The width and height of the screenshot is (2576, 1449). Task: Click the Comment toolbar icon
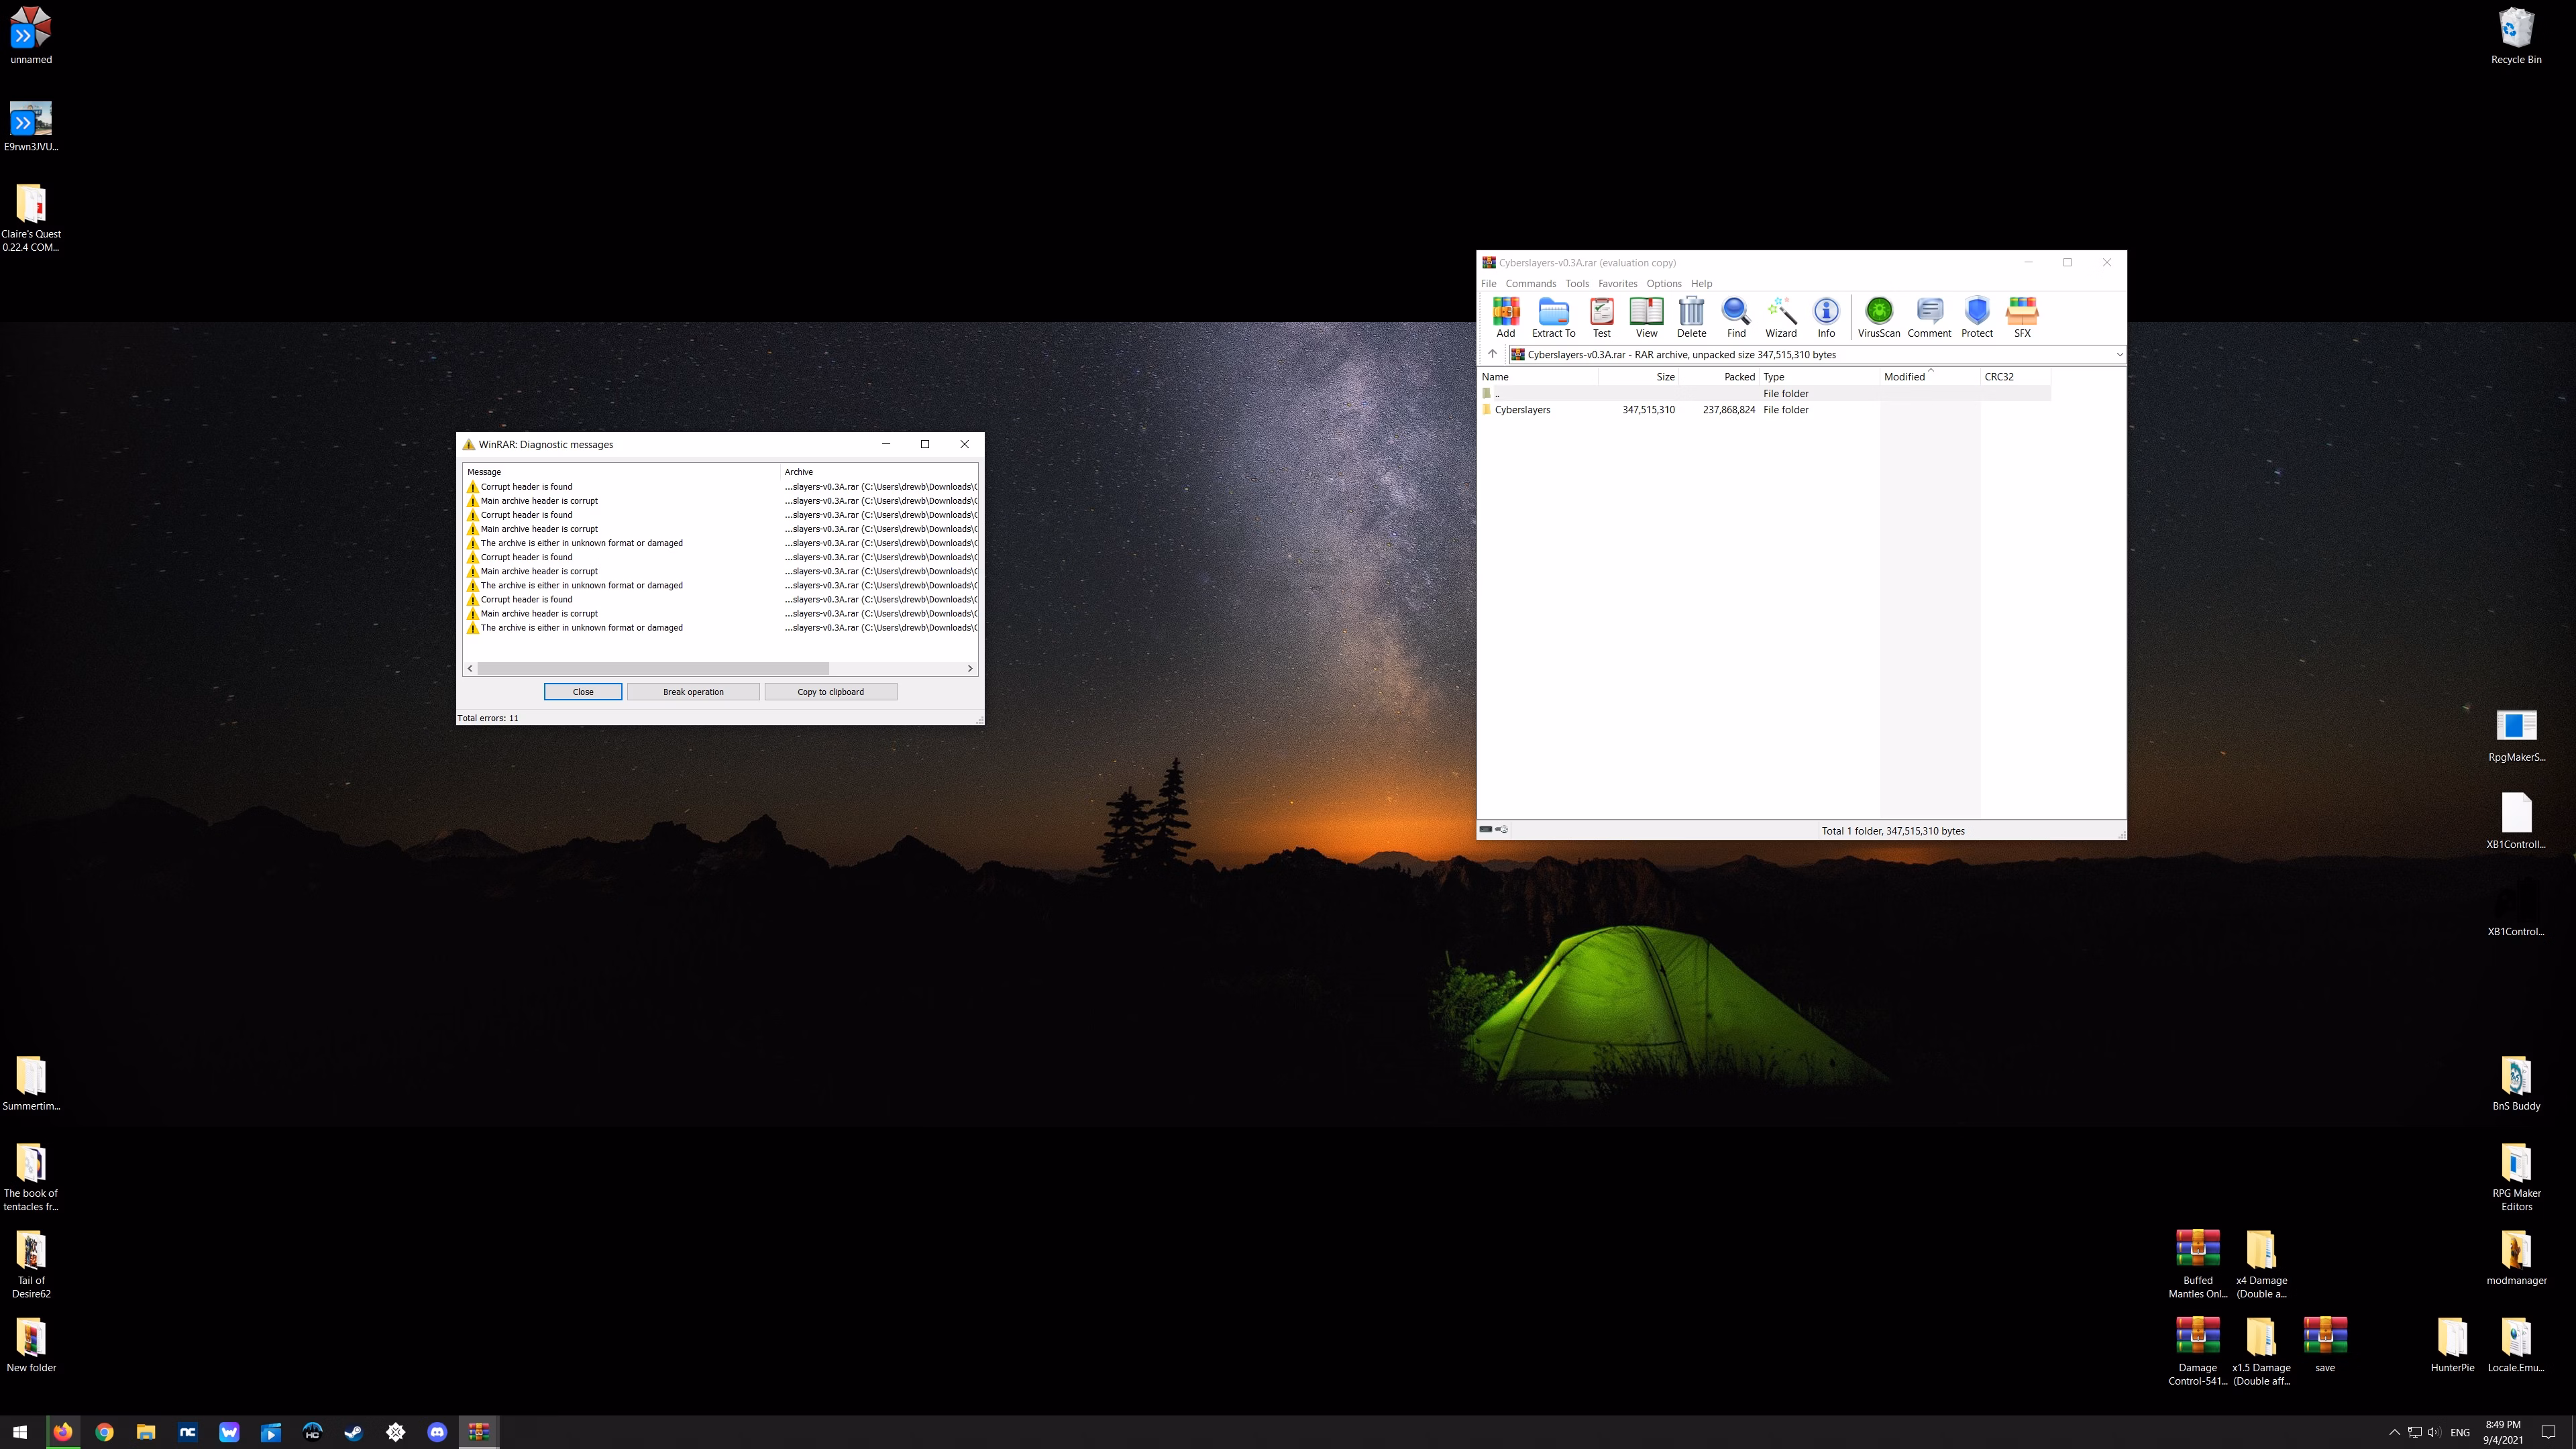point(1929,317)
